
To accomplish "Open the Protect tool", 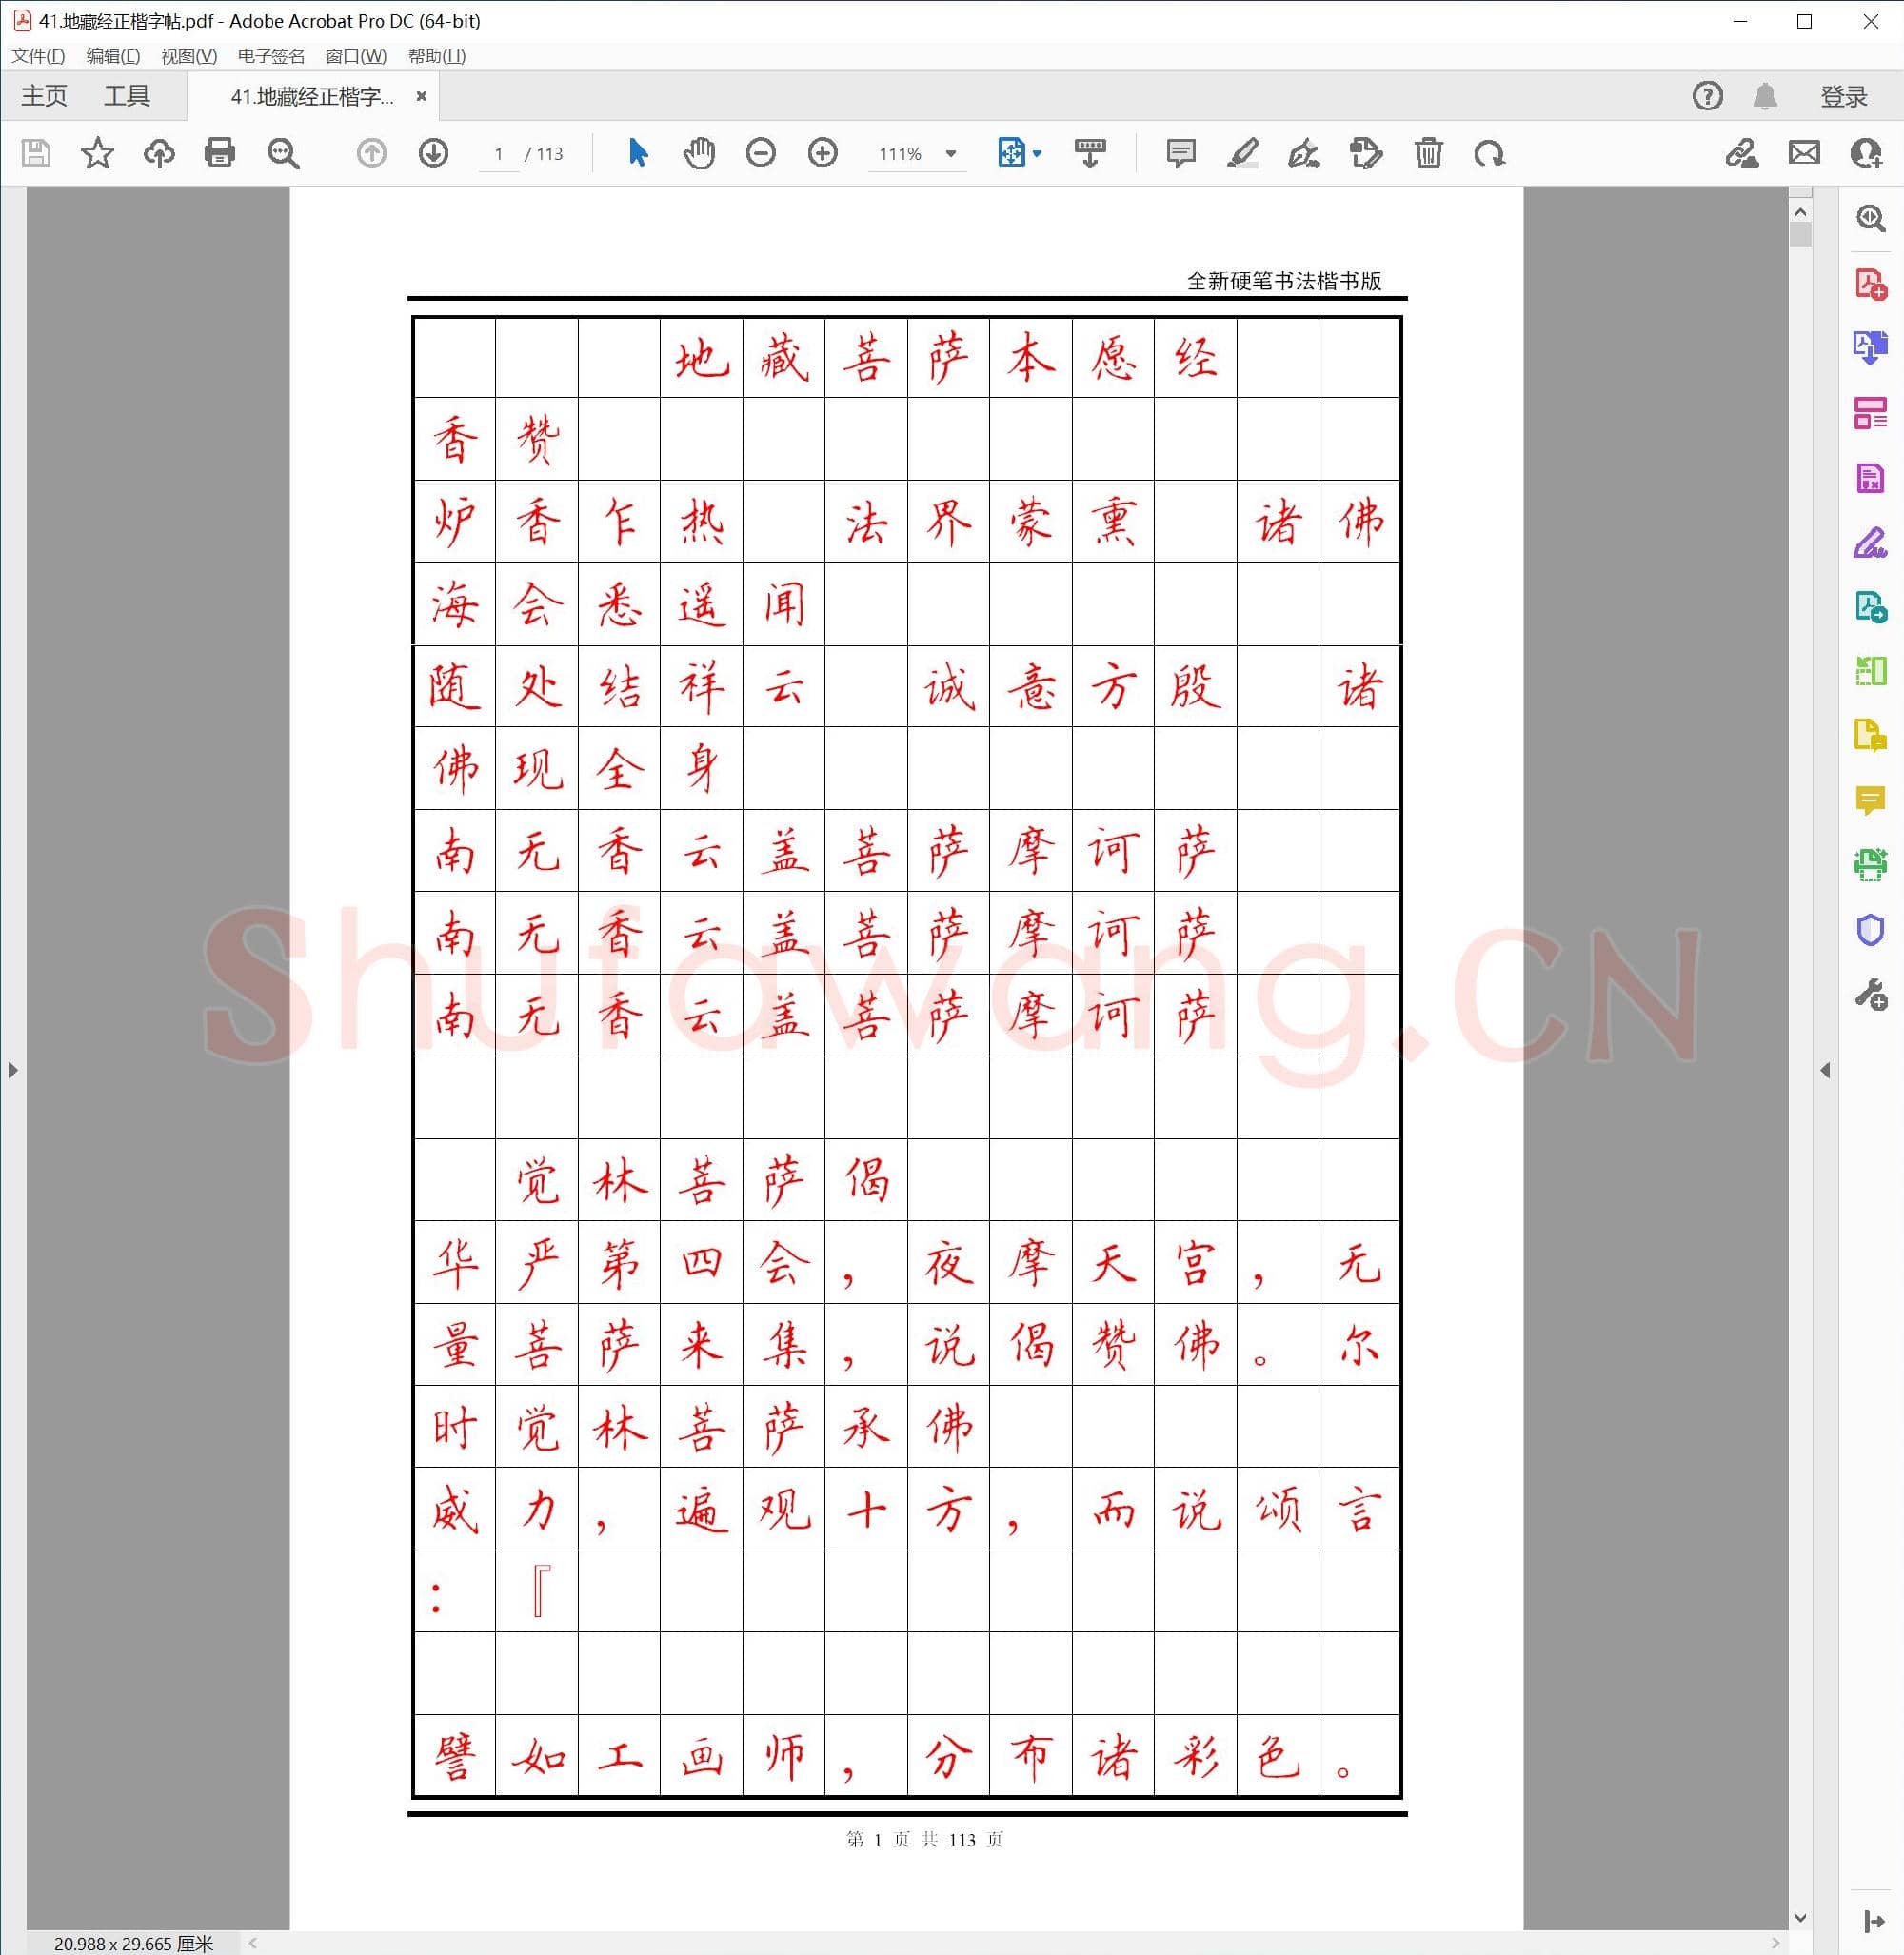I will (x=1869, y=930).
